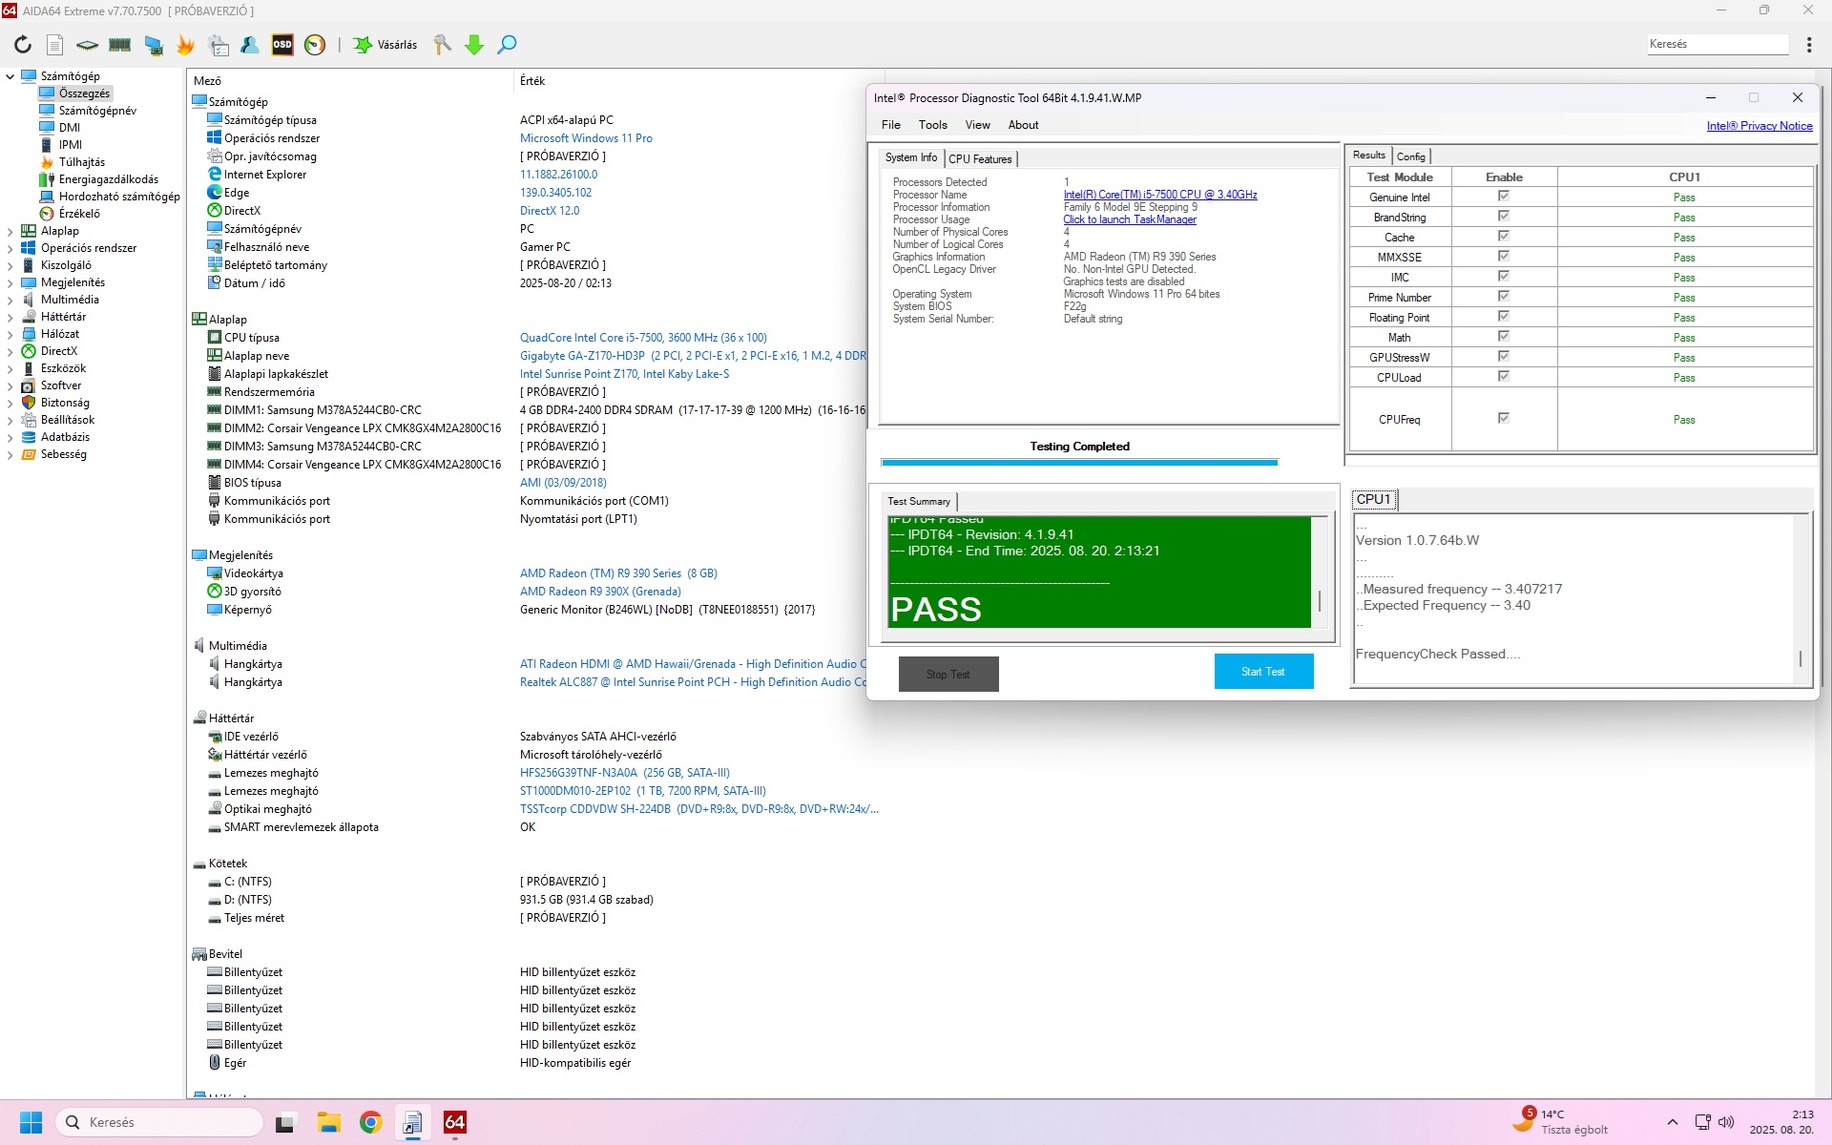Viewport: 1832px width, 1145px height.
Task: Toggle the BrandString enable checkbox
Action: point(1503,216)
